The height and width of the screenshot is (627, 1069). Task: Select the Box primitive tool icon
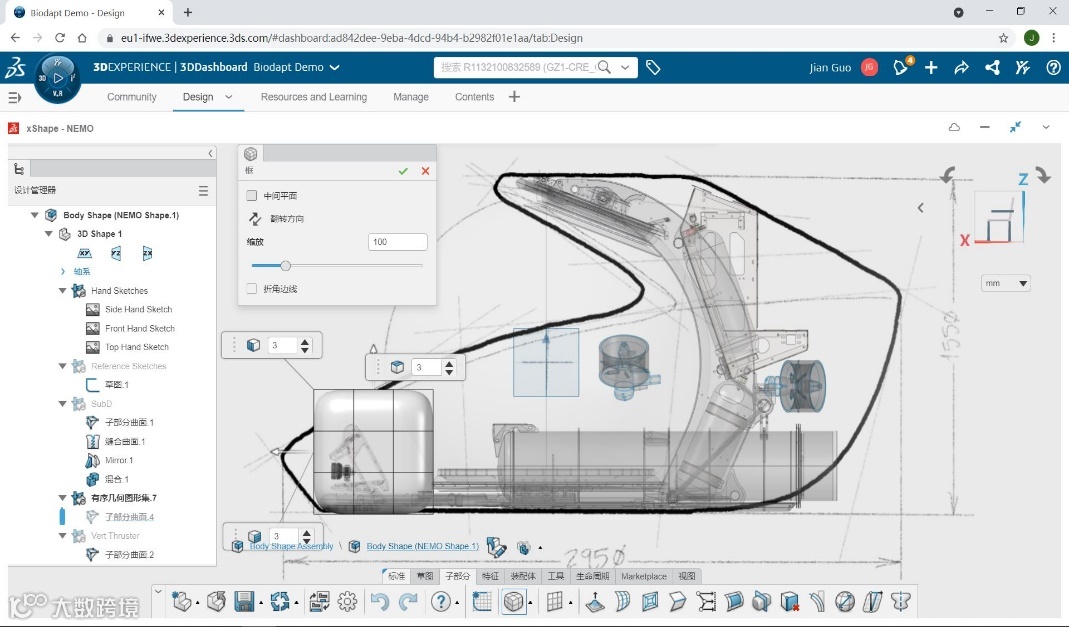513,601
